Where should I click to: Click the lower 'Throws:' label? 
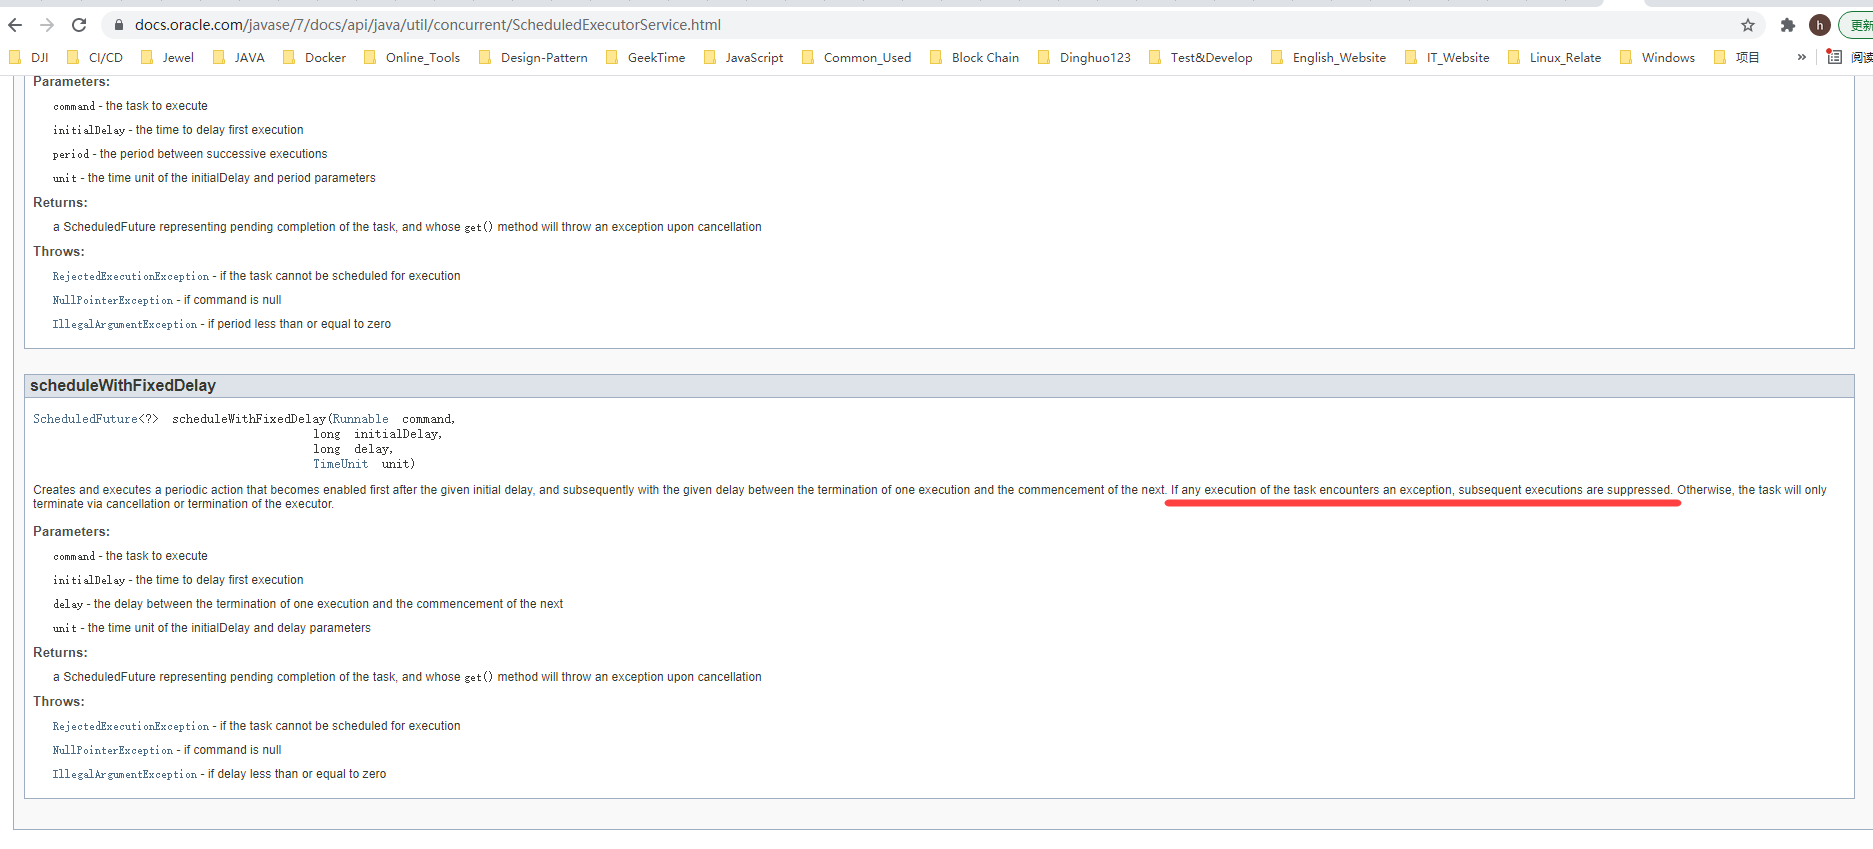[x=59, y=701]
